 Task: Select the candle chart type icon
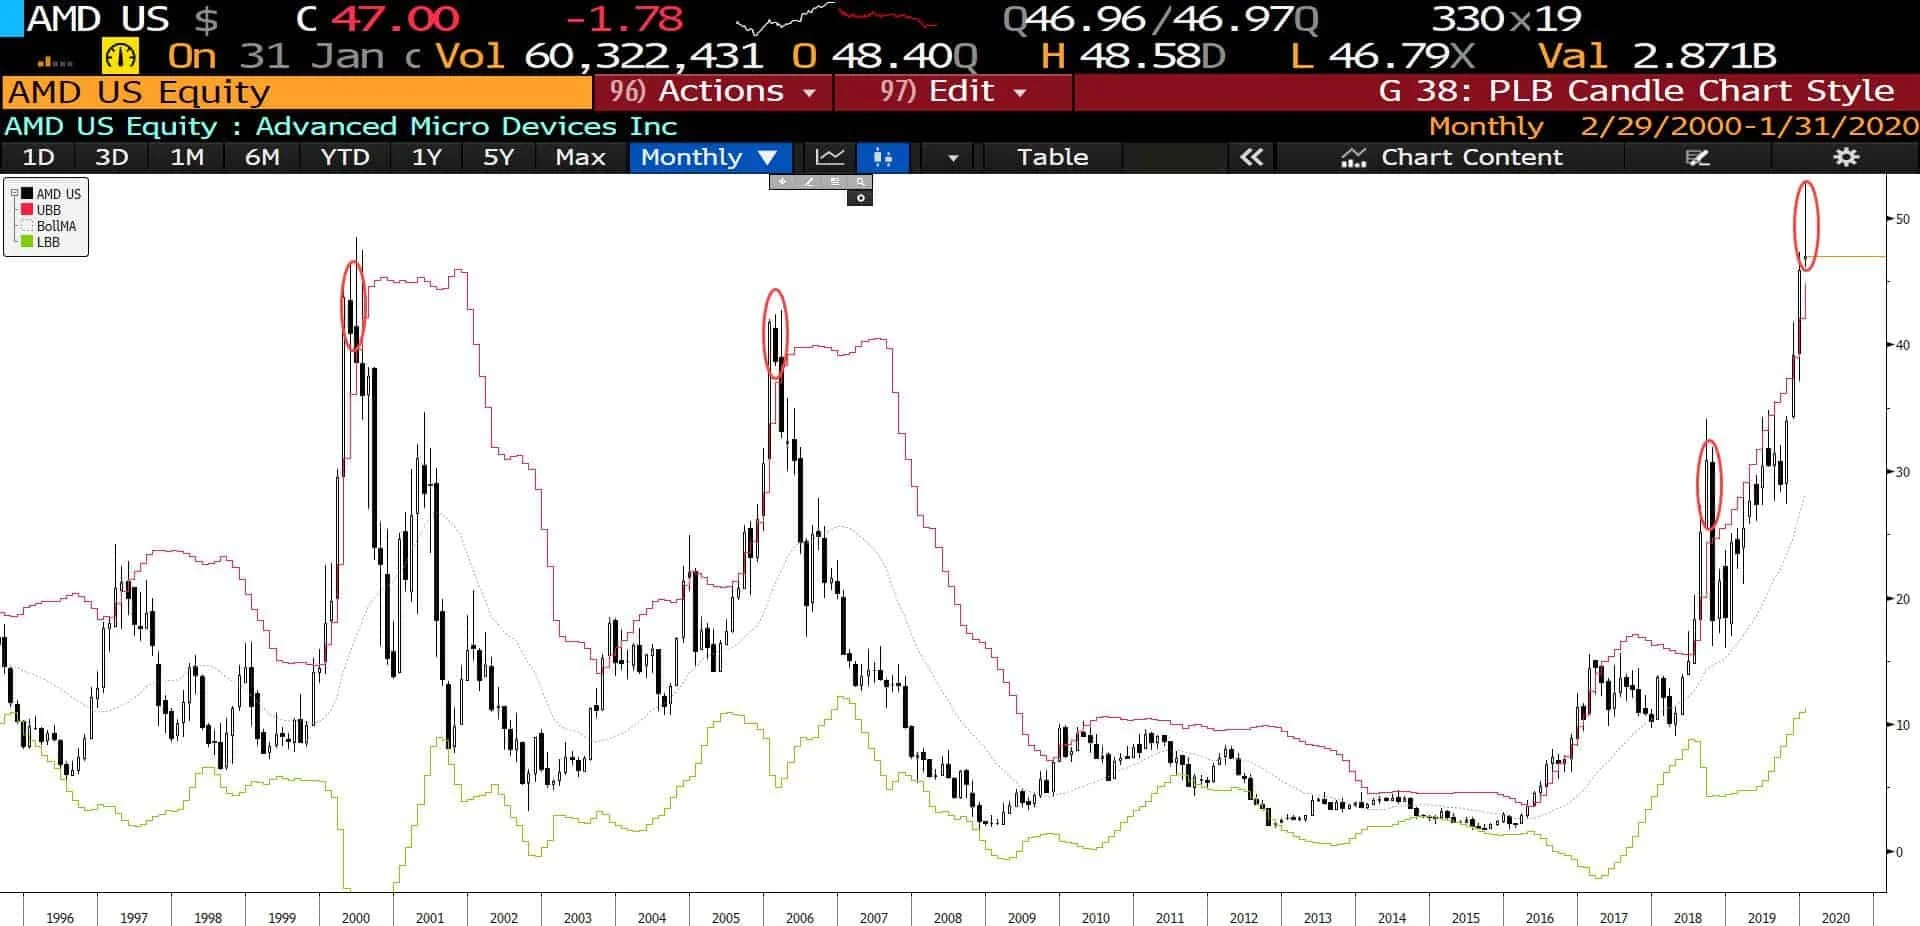[882, 157]
